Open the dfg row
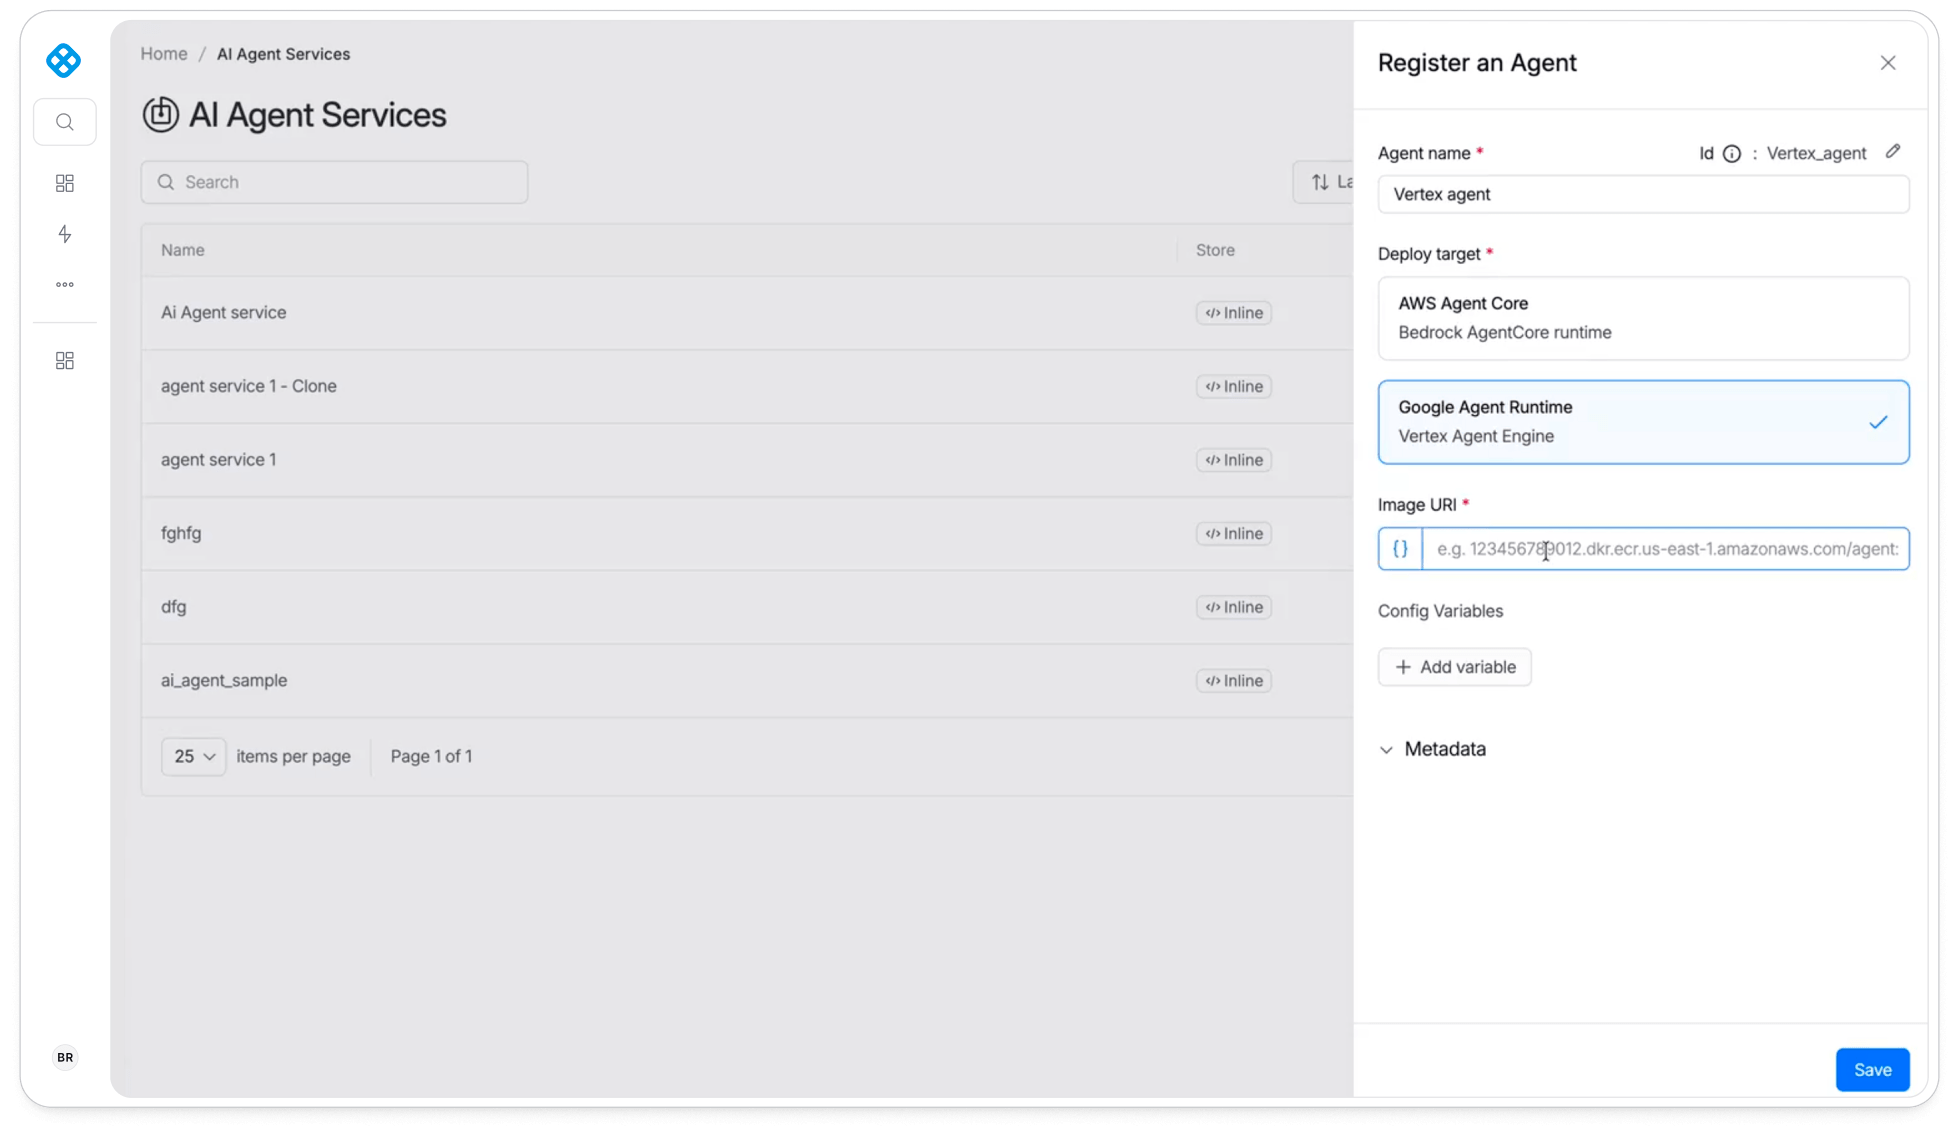The height and width of the screenshot is (1138, 1960). pyautogui.click(x=747, y=607)
